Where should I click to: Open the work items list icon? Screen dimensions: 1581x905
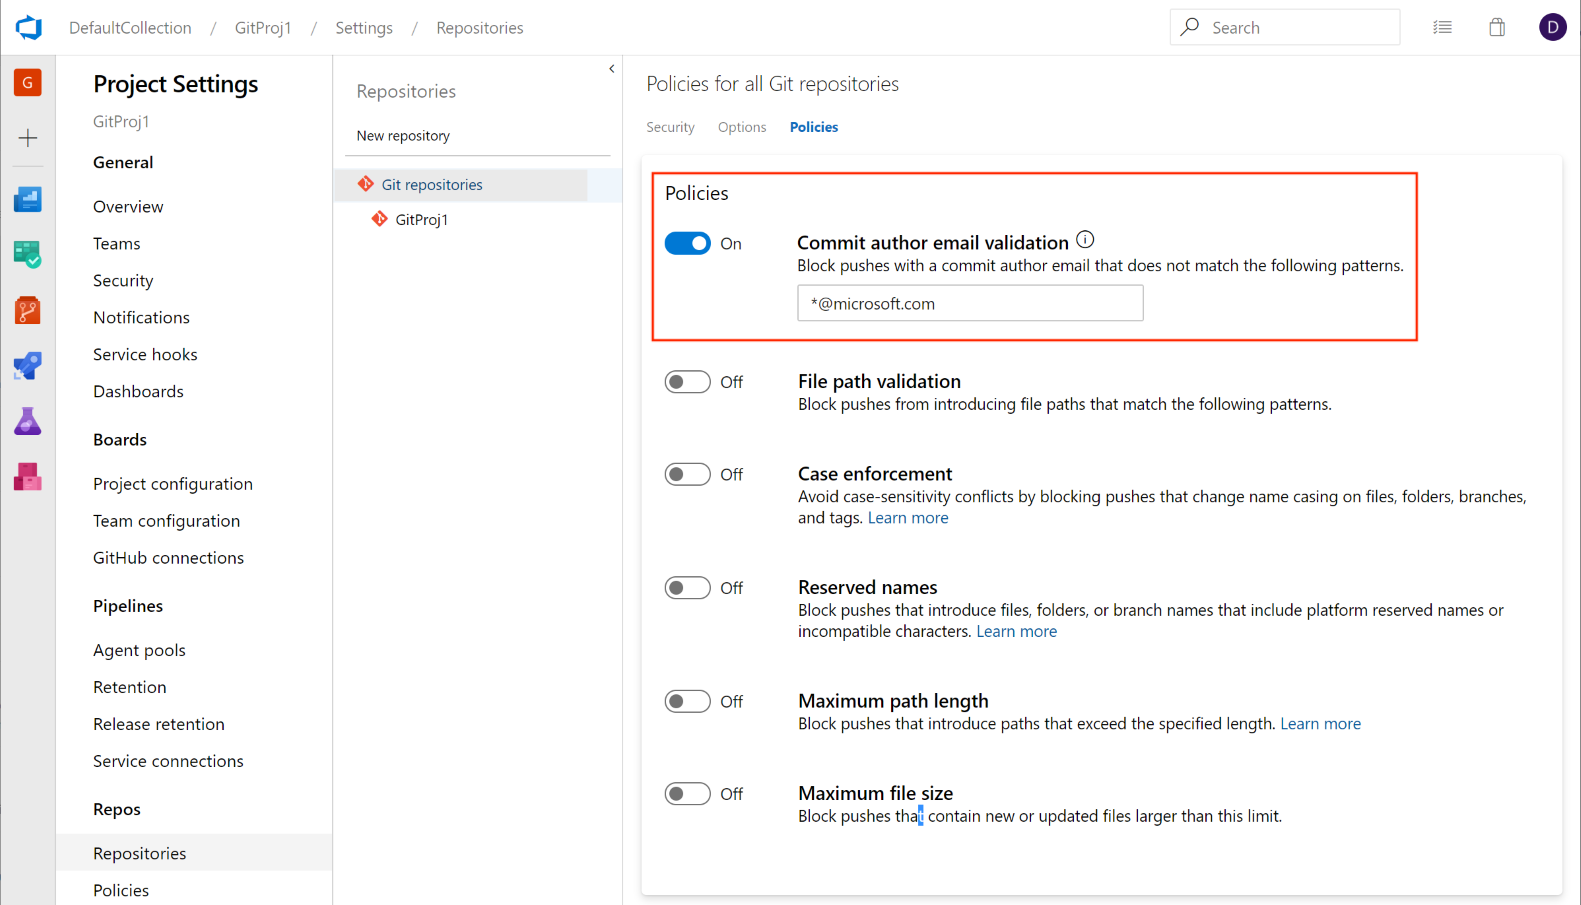click(1442, 28)
